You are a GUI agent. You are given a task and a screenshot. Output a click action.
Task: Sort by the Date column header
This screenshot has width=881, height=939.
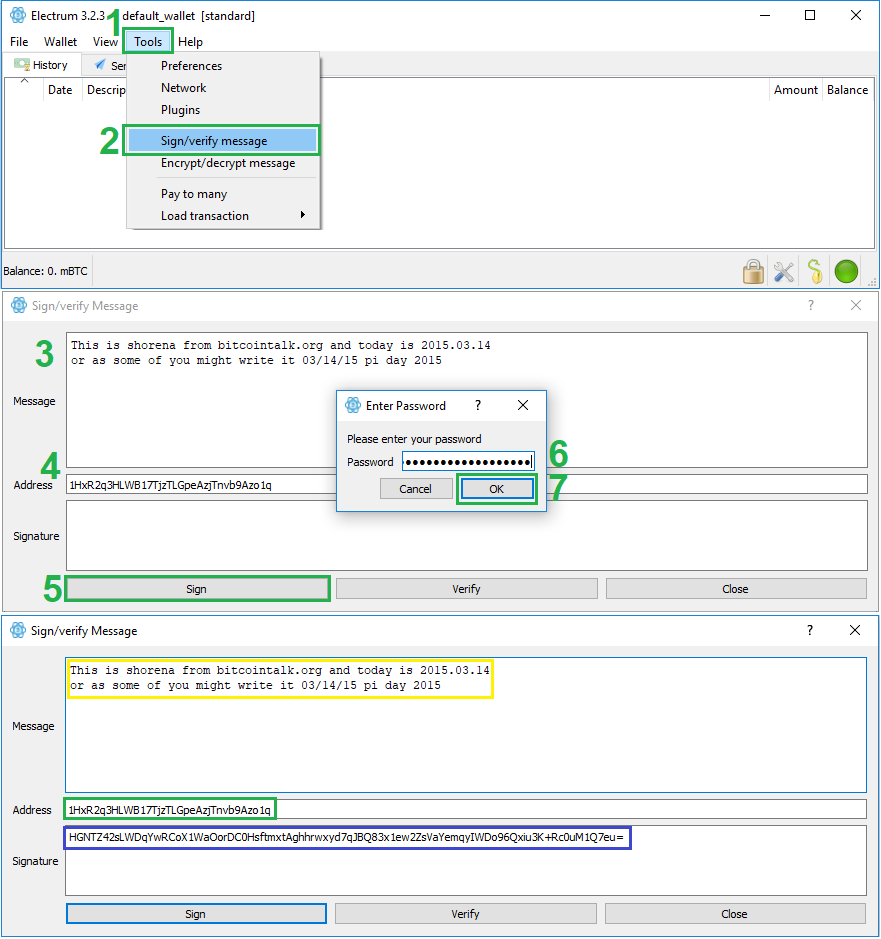coord(60,90)
